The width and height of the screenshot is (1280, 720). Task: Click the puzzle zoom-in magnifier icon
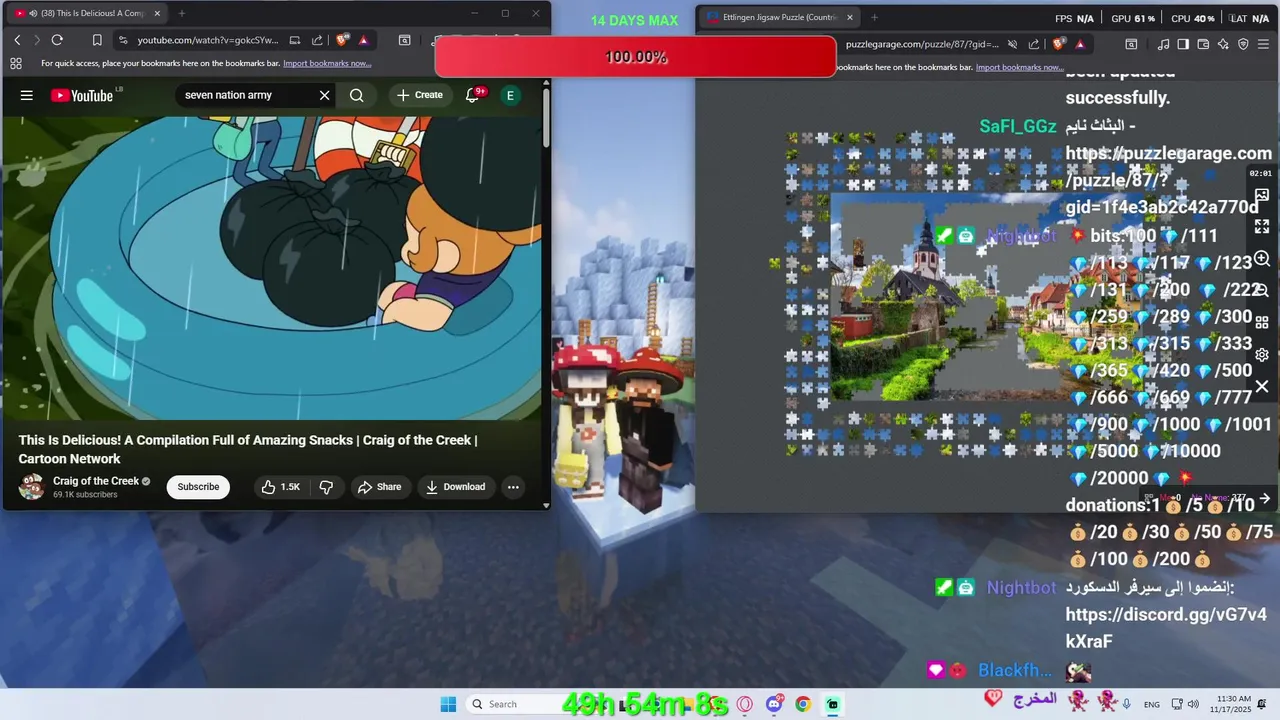1262,259
